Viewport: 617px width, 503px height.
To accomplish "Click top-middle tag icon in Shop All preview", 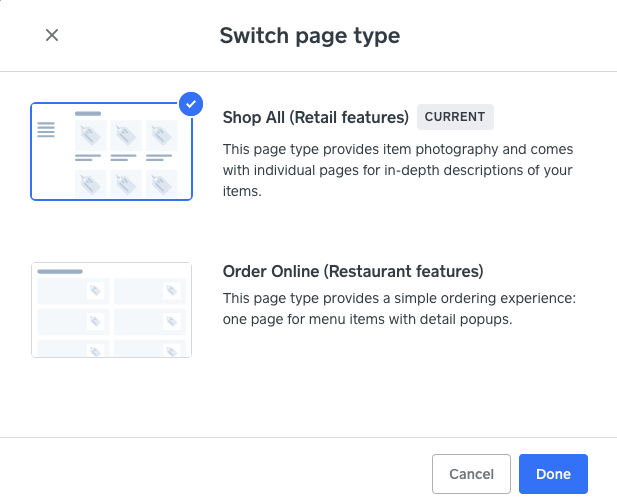I will click(127, 136).
